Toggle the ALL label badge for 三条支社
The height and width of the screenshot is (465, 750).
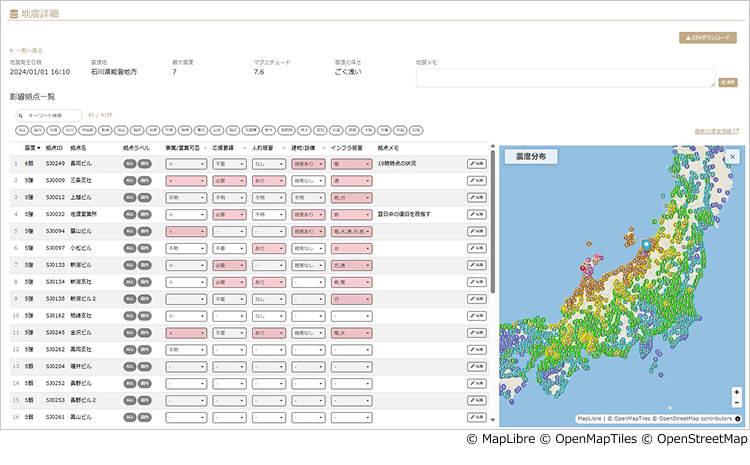point(129,179)
